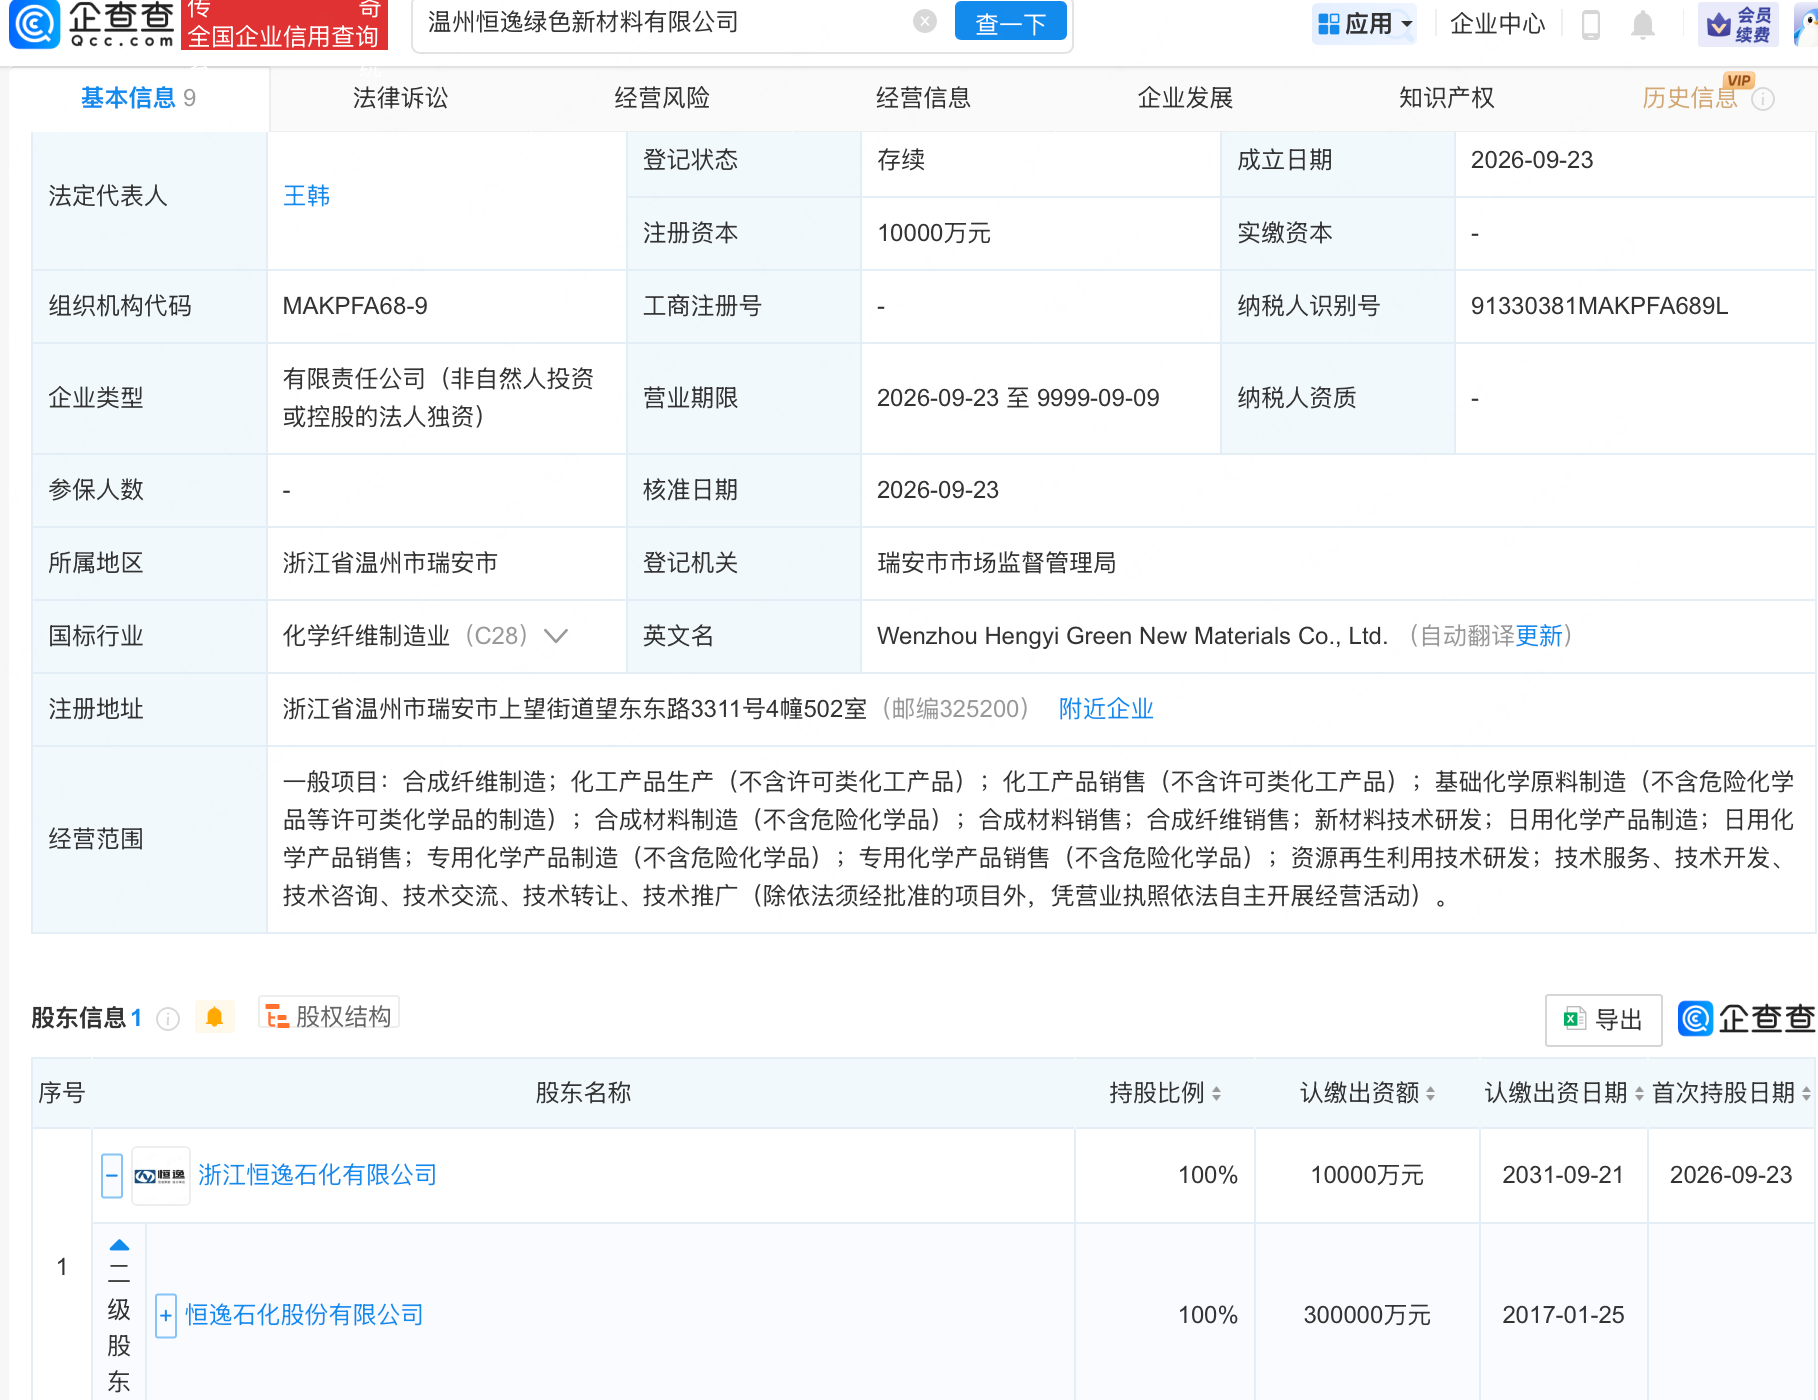
Task: Open 浙江恒逸石化有限公司 link
Action: pyautogui.click(x=318, y=1175)
